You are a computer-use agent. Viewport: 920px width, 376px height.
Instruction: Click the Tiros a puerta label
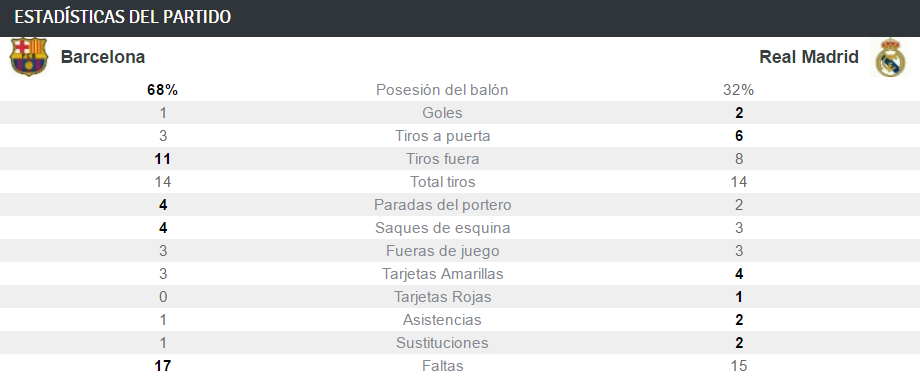442,136
